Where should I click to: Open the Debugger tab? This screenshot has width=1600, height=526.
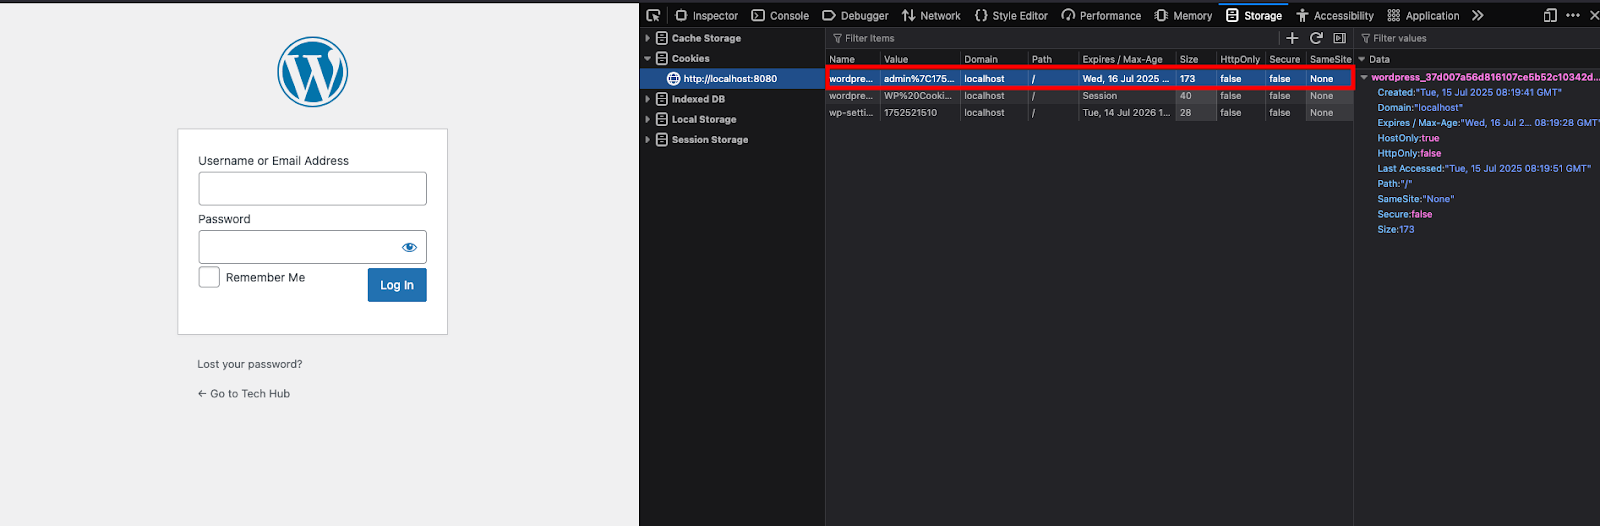pos(855,15)
